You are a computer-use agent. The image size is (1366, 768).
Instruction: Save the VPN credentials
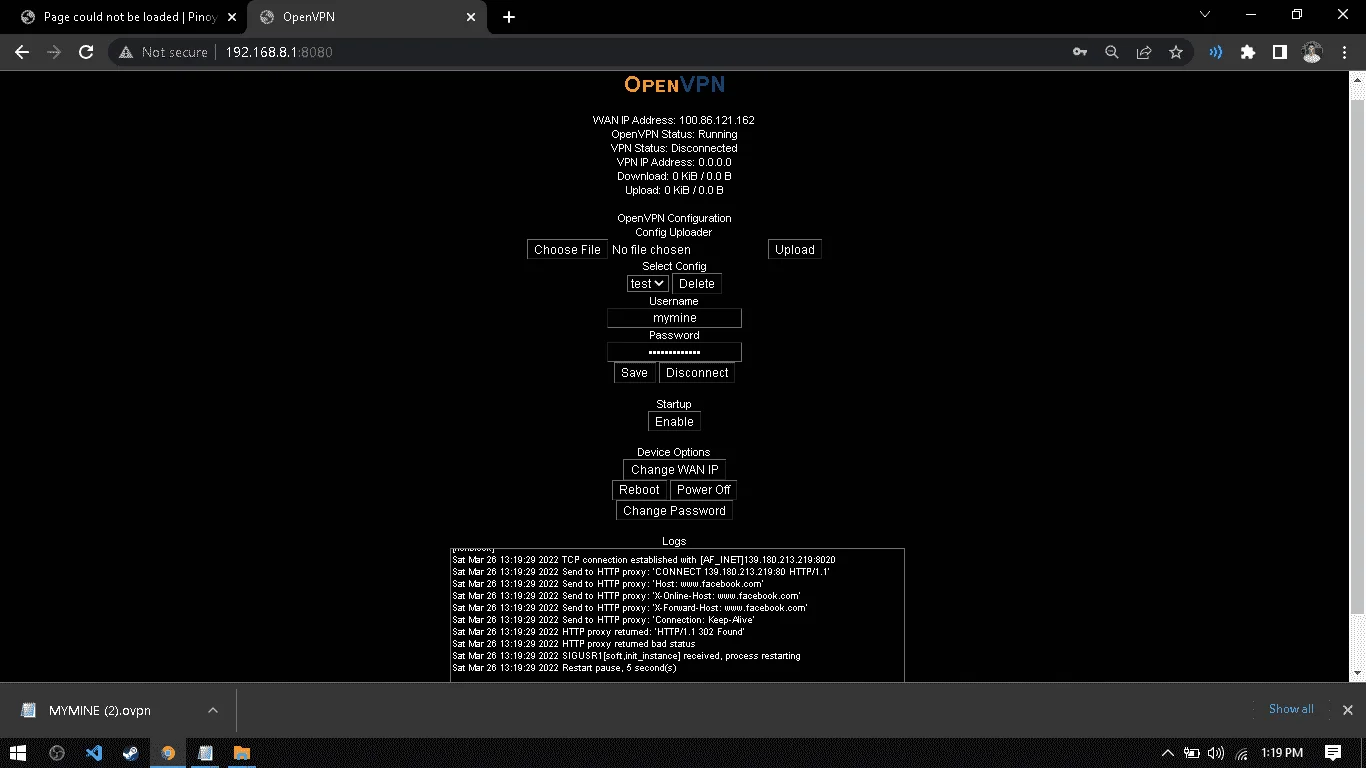(x=634, y=372)
